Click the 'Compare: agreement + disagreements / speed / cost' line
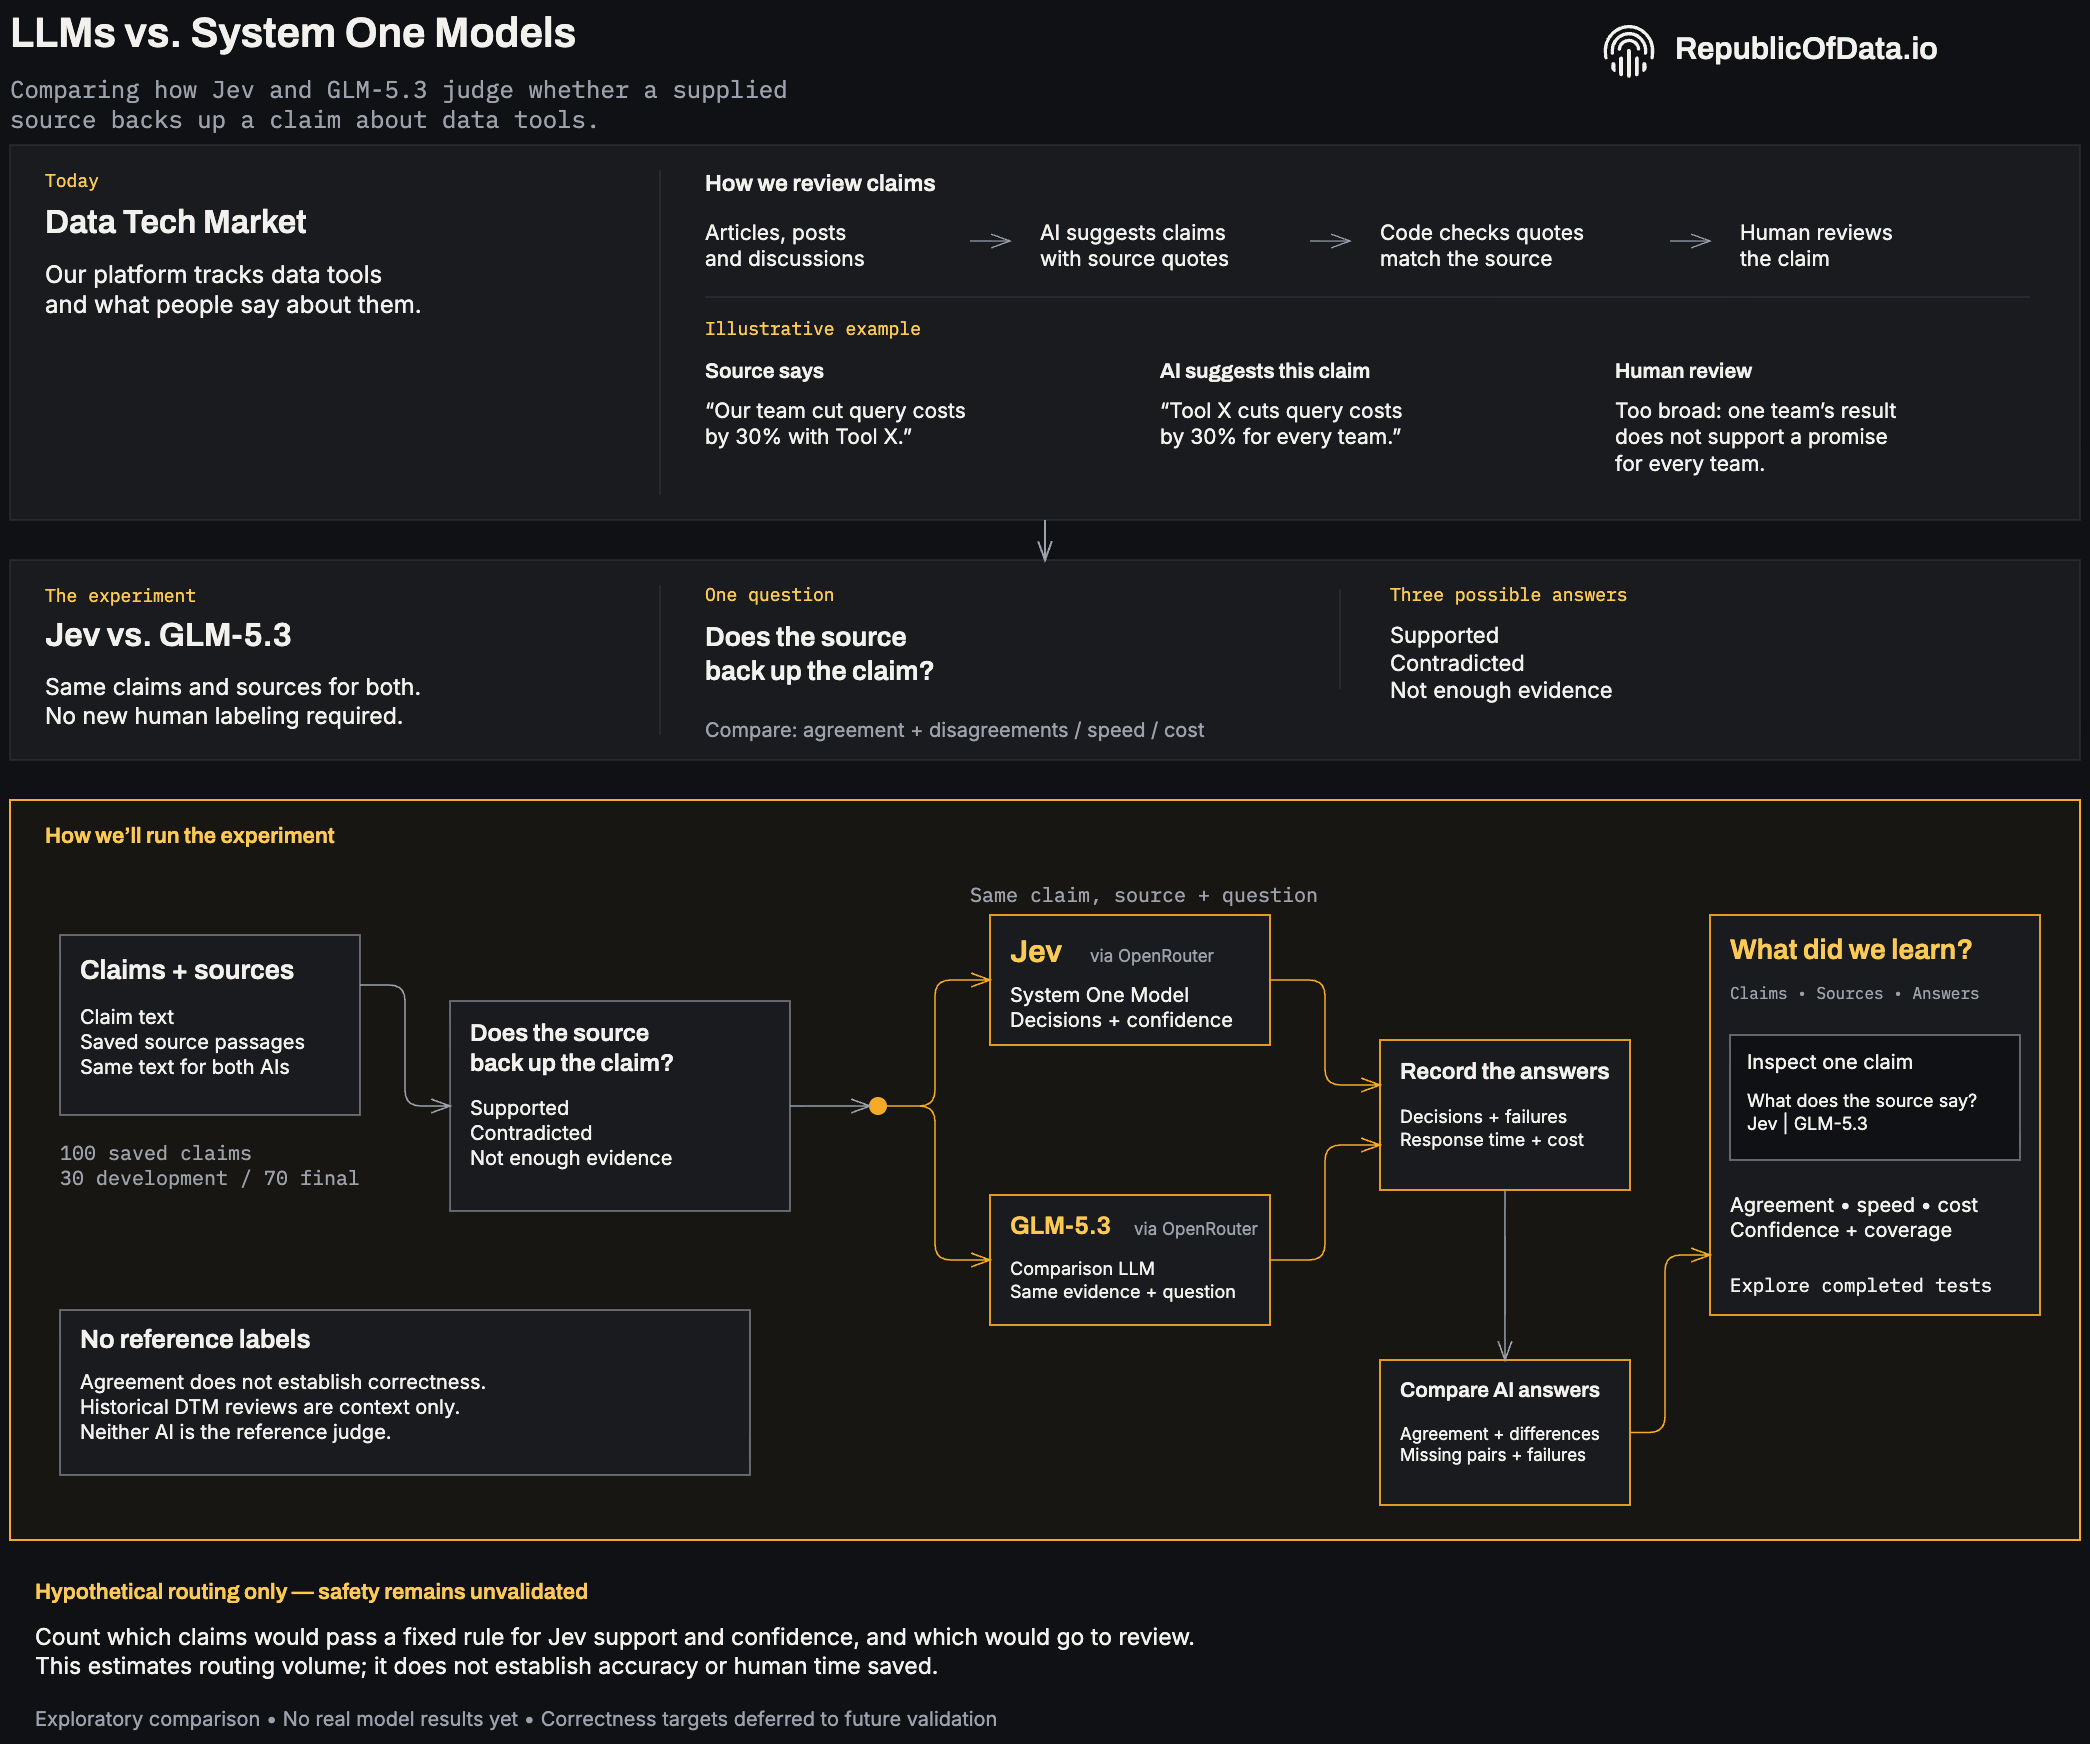 click(x=954, y=729)
